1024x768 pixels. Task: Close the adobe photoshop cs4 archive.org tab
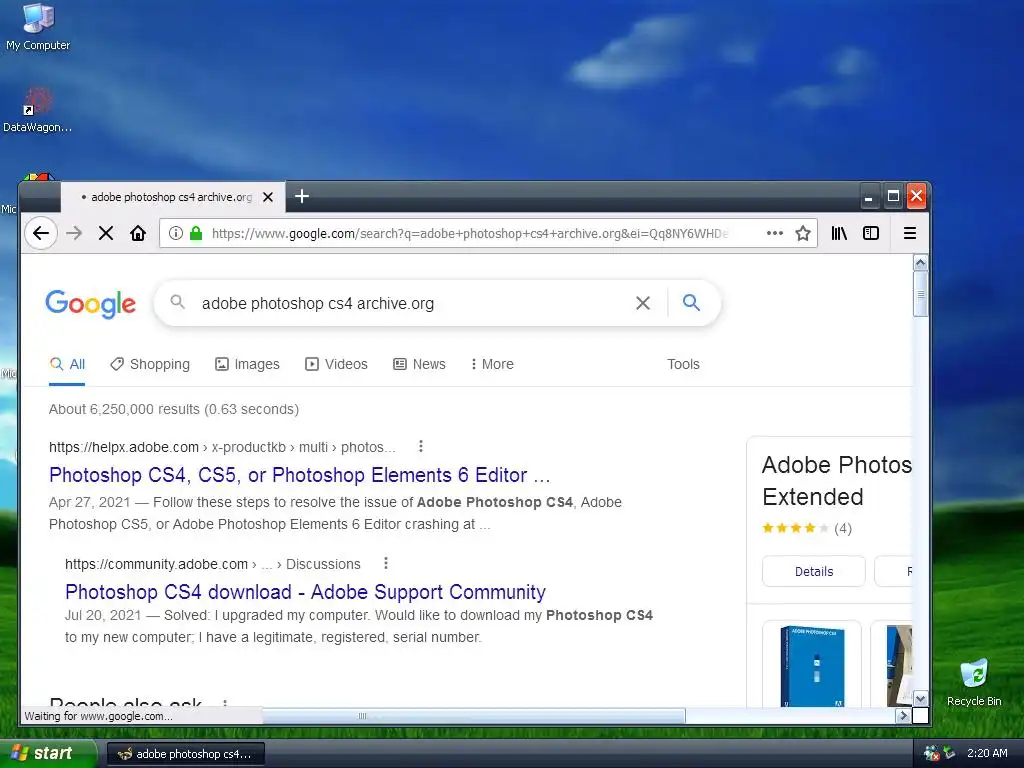point(268,197)
